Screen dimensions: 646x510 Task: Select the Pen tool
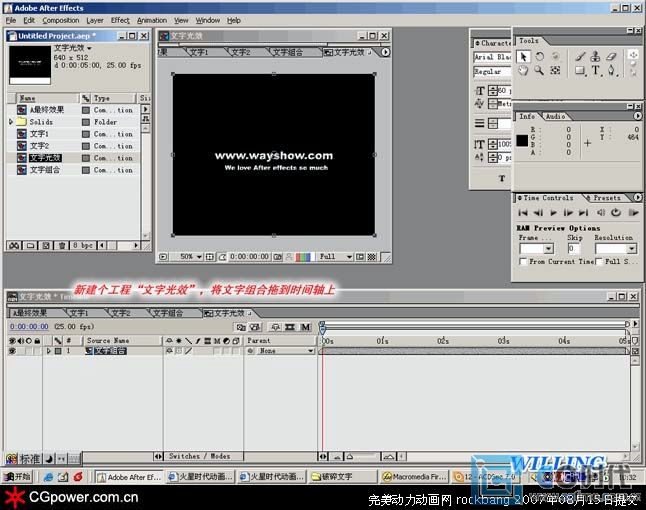click(611, 71)
